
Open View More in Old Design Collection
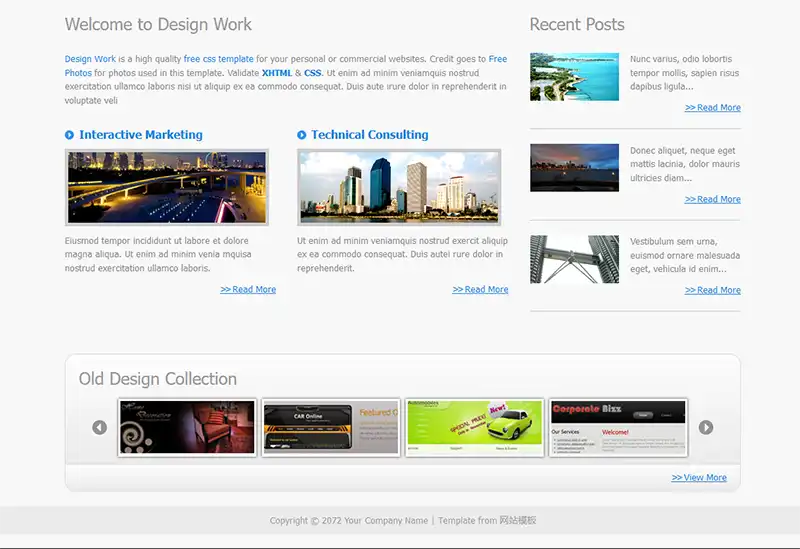pyautogui.click(x=699, y=477)
